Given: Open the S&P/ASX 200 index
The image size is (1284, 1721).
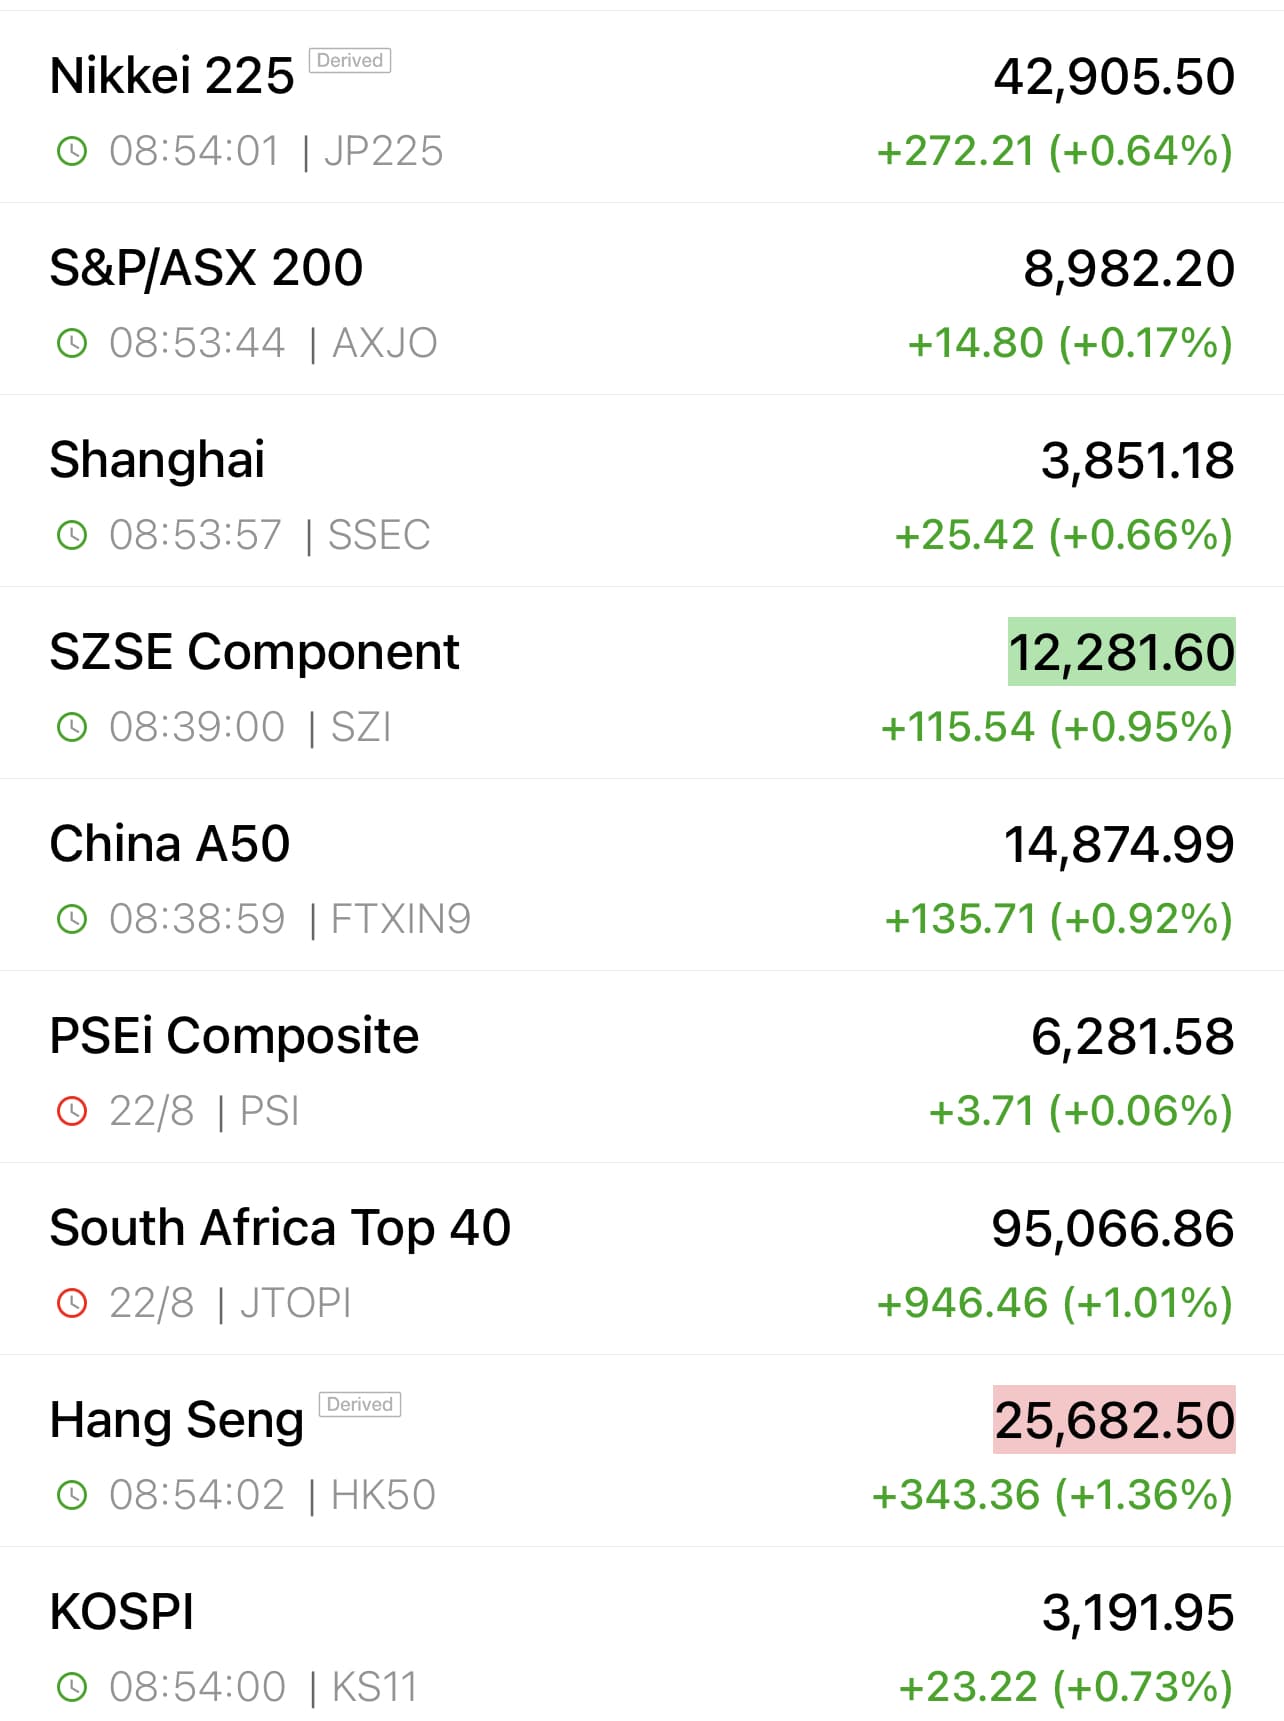Looking at the screenshot, I should pos(206,268).
